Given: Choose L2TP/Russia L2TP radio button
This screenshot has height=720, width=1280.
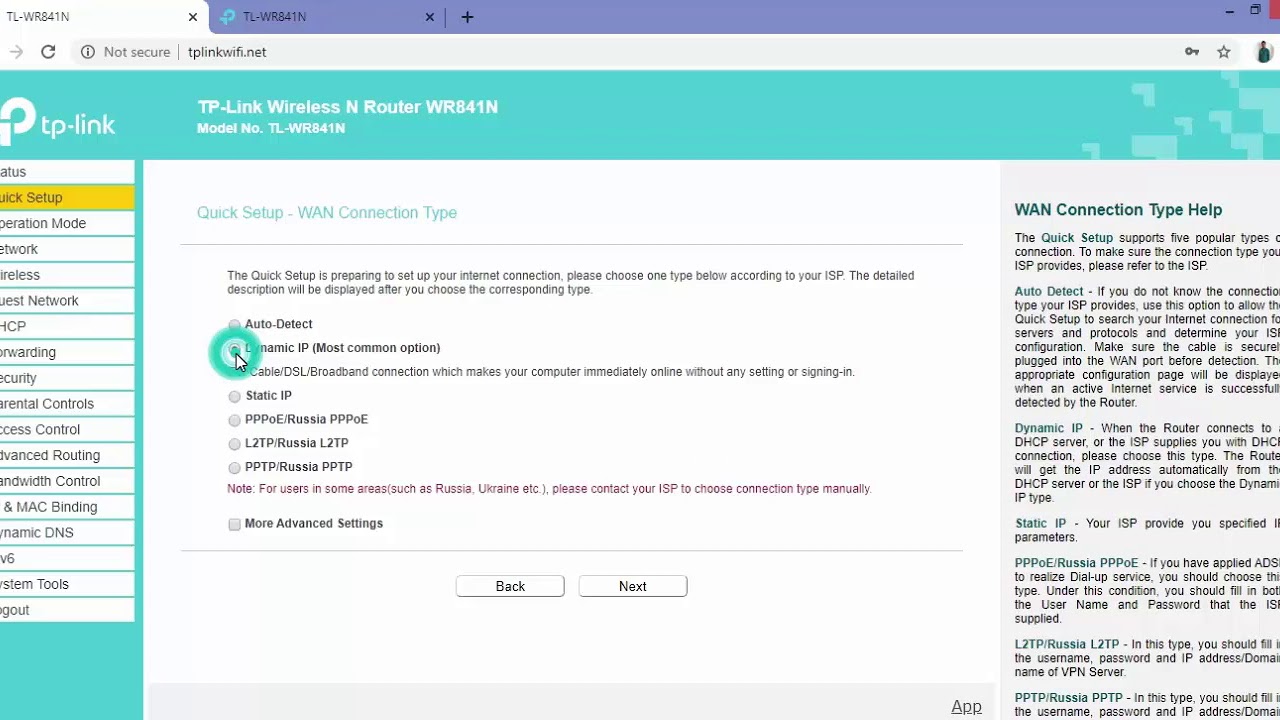Looking at the screenshot, I should click(x=234, y=444).
